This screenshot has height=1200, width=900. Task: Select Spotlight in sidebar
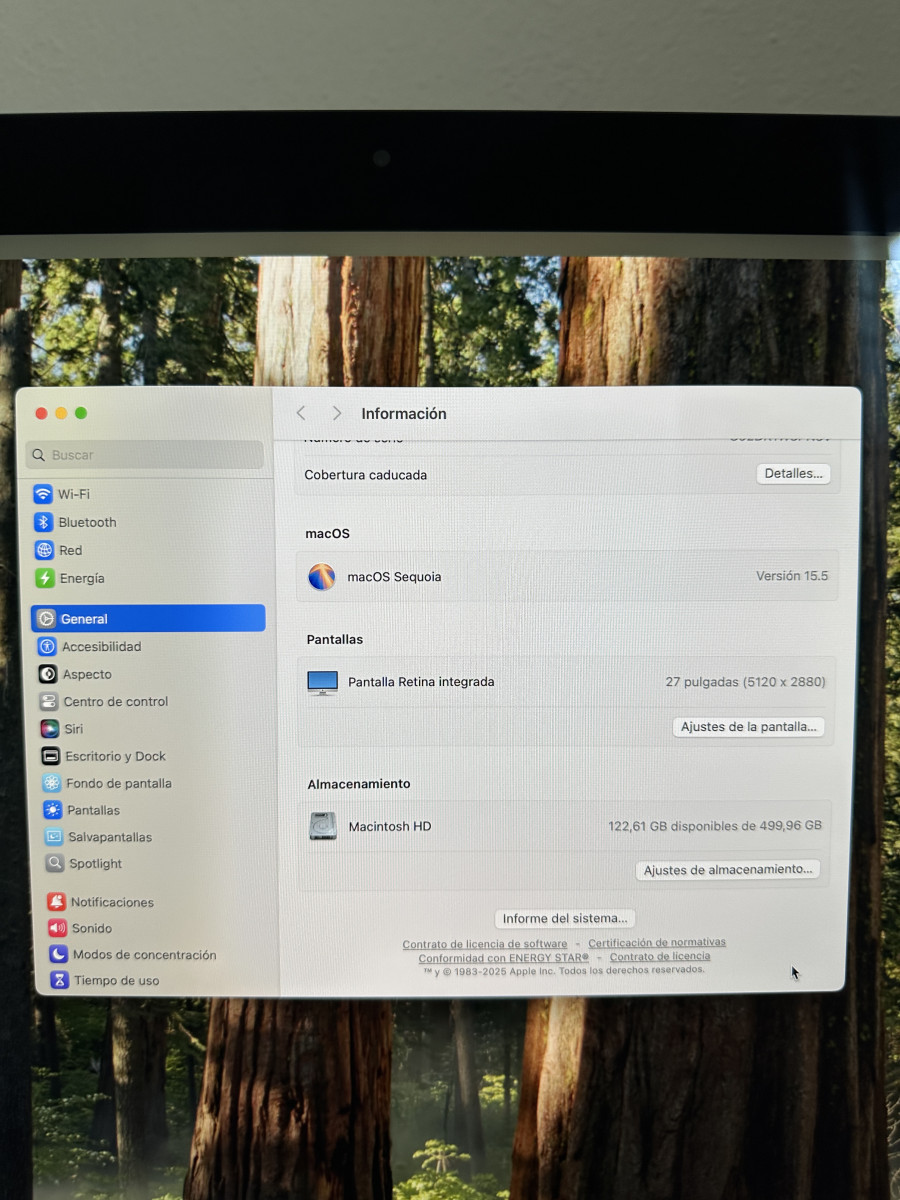[x=83, y=864]
